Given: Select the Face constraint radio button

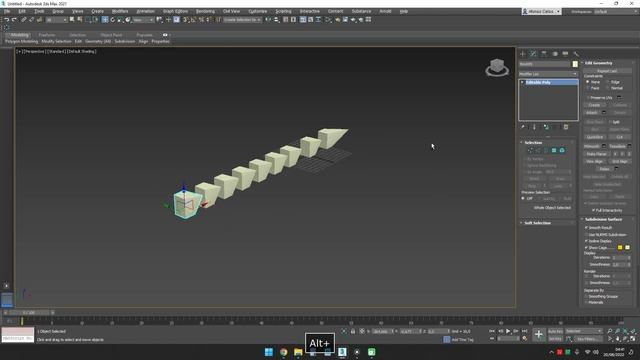Looking at the screenshot, I should (x=588, y=88).
